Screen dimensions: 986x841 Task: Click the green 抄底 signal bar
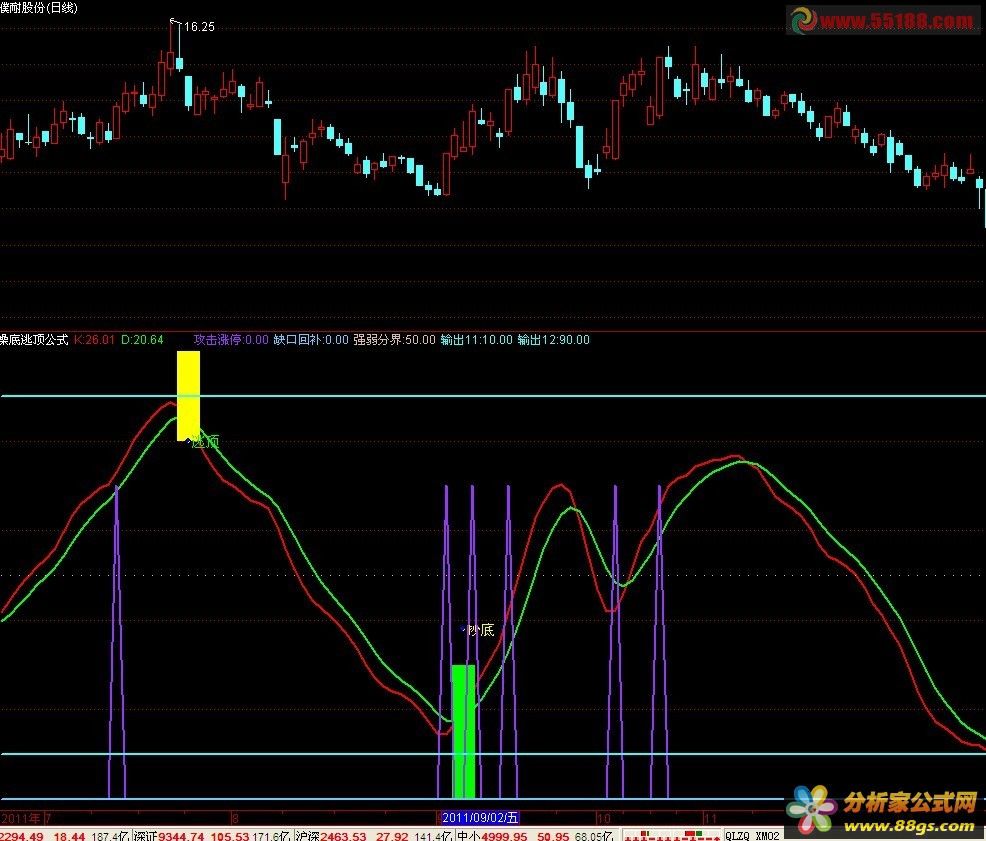coord(463,732)
